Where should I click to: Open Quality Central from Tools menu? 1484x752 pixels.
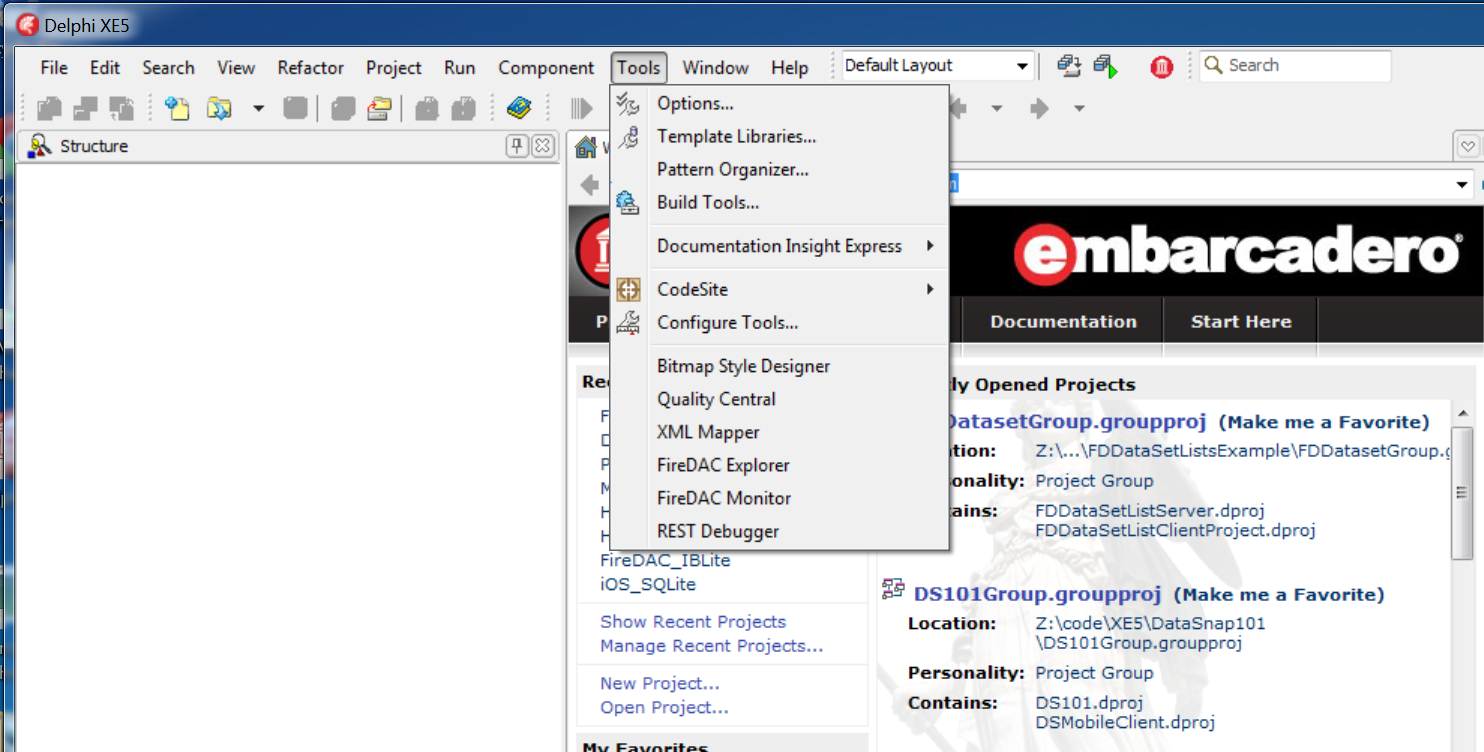[x=779, y=399]
